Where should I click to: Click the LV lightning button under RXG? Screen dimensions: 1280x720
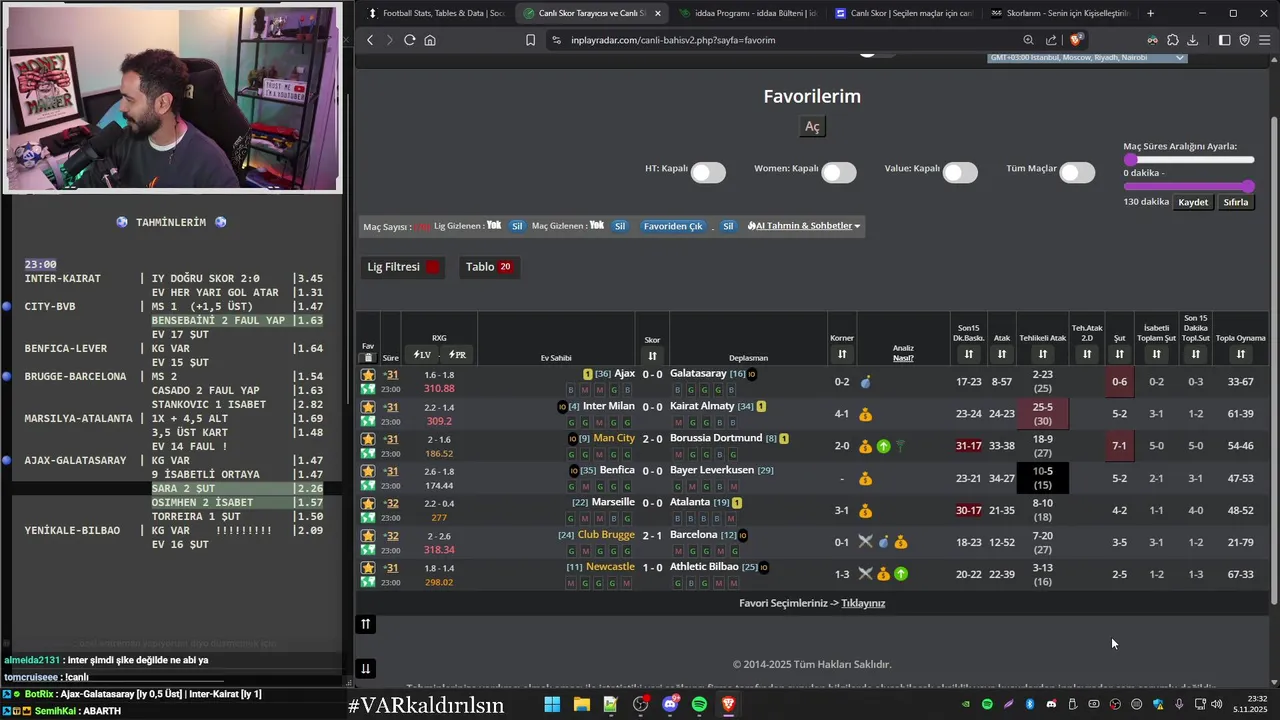[x=422, y=355]
